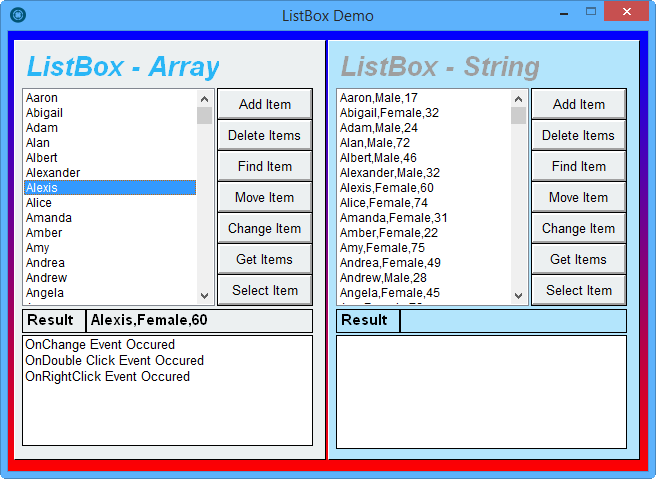Select Andrew,Male,28 in String list
The width and height of the screenshot is (656, 479).
coord(424,277)
